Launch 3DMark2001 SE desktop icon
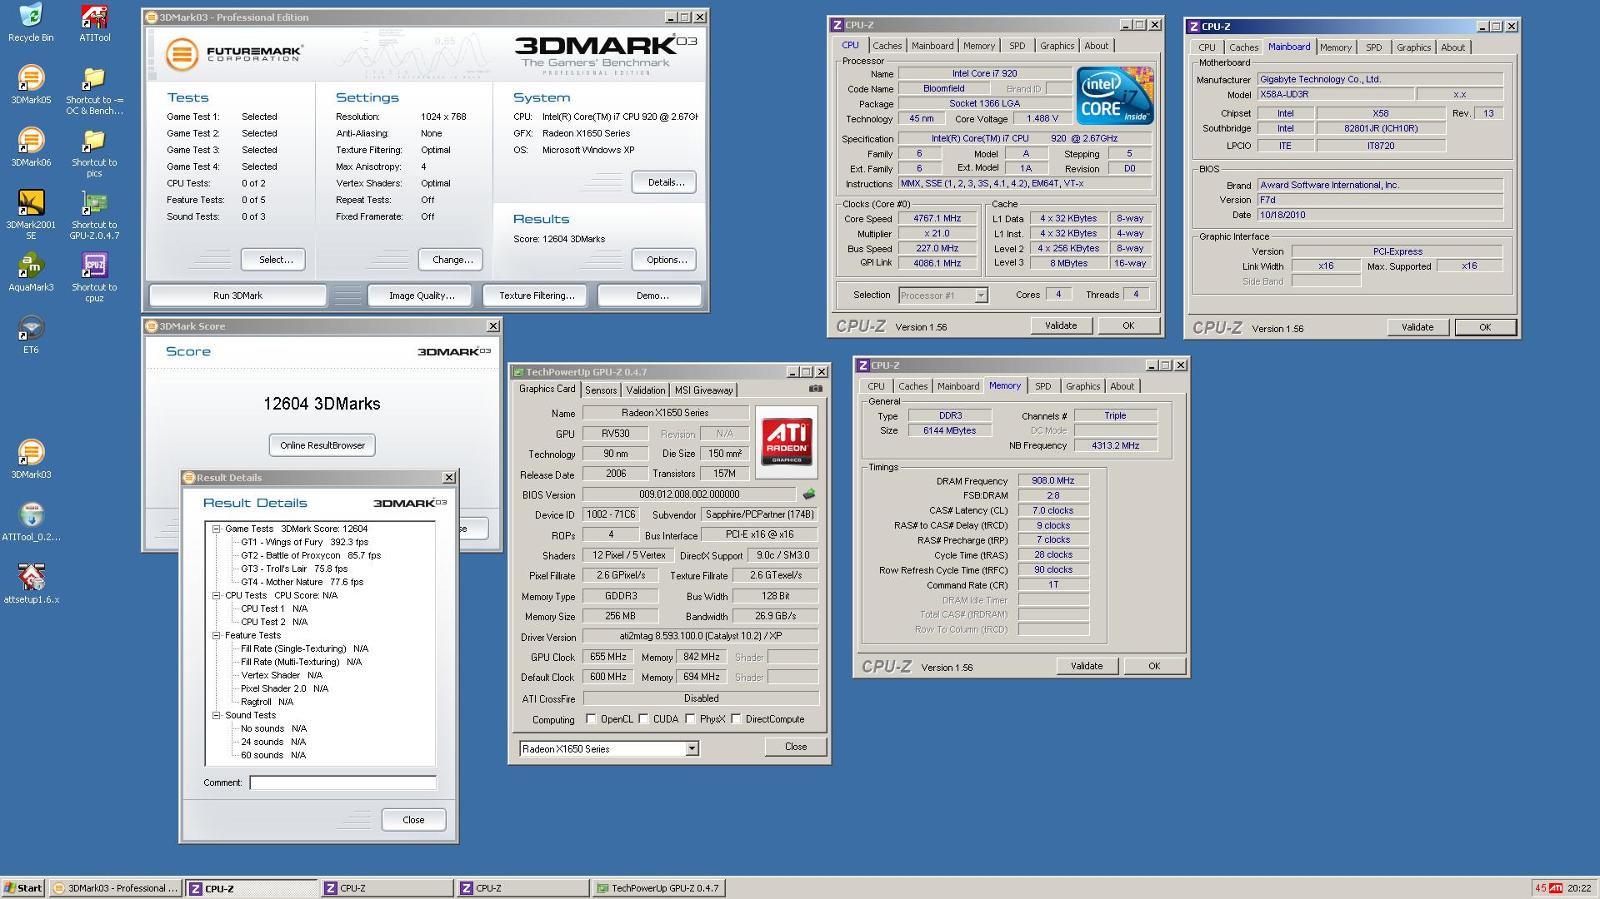The height and width of the screenshot is (899, 1600). pyautogui.click(x=31, y=214)
